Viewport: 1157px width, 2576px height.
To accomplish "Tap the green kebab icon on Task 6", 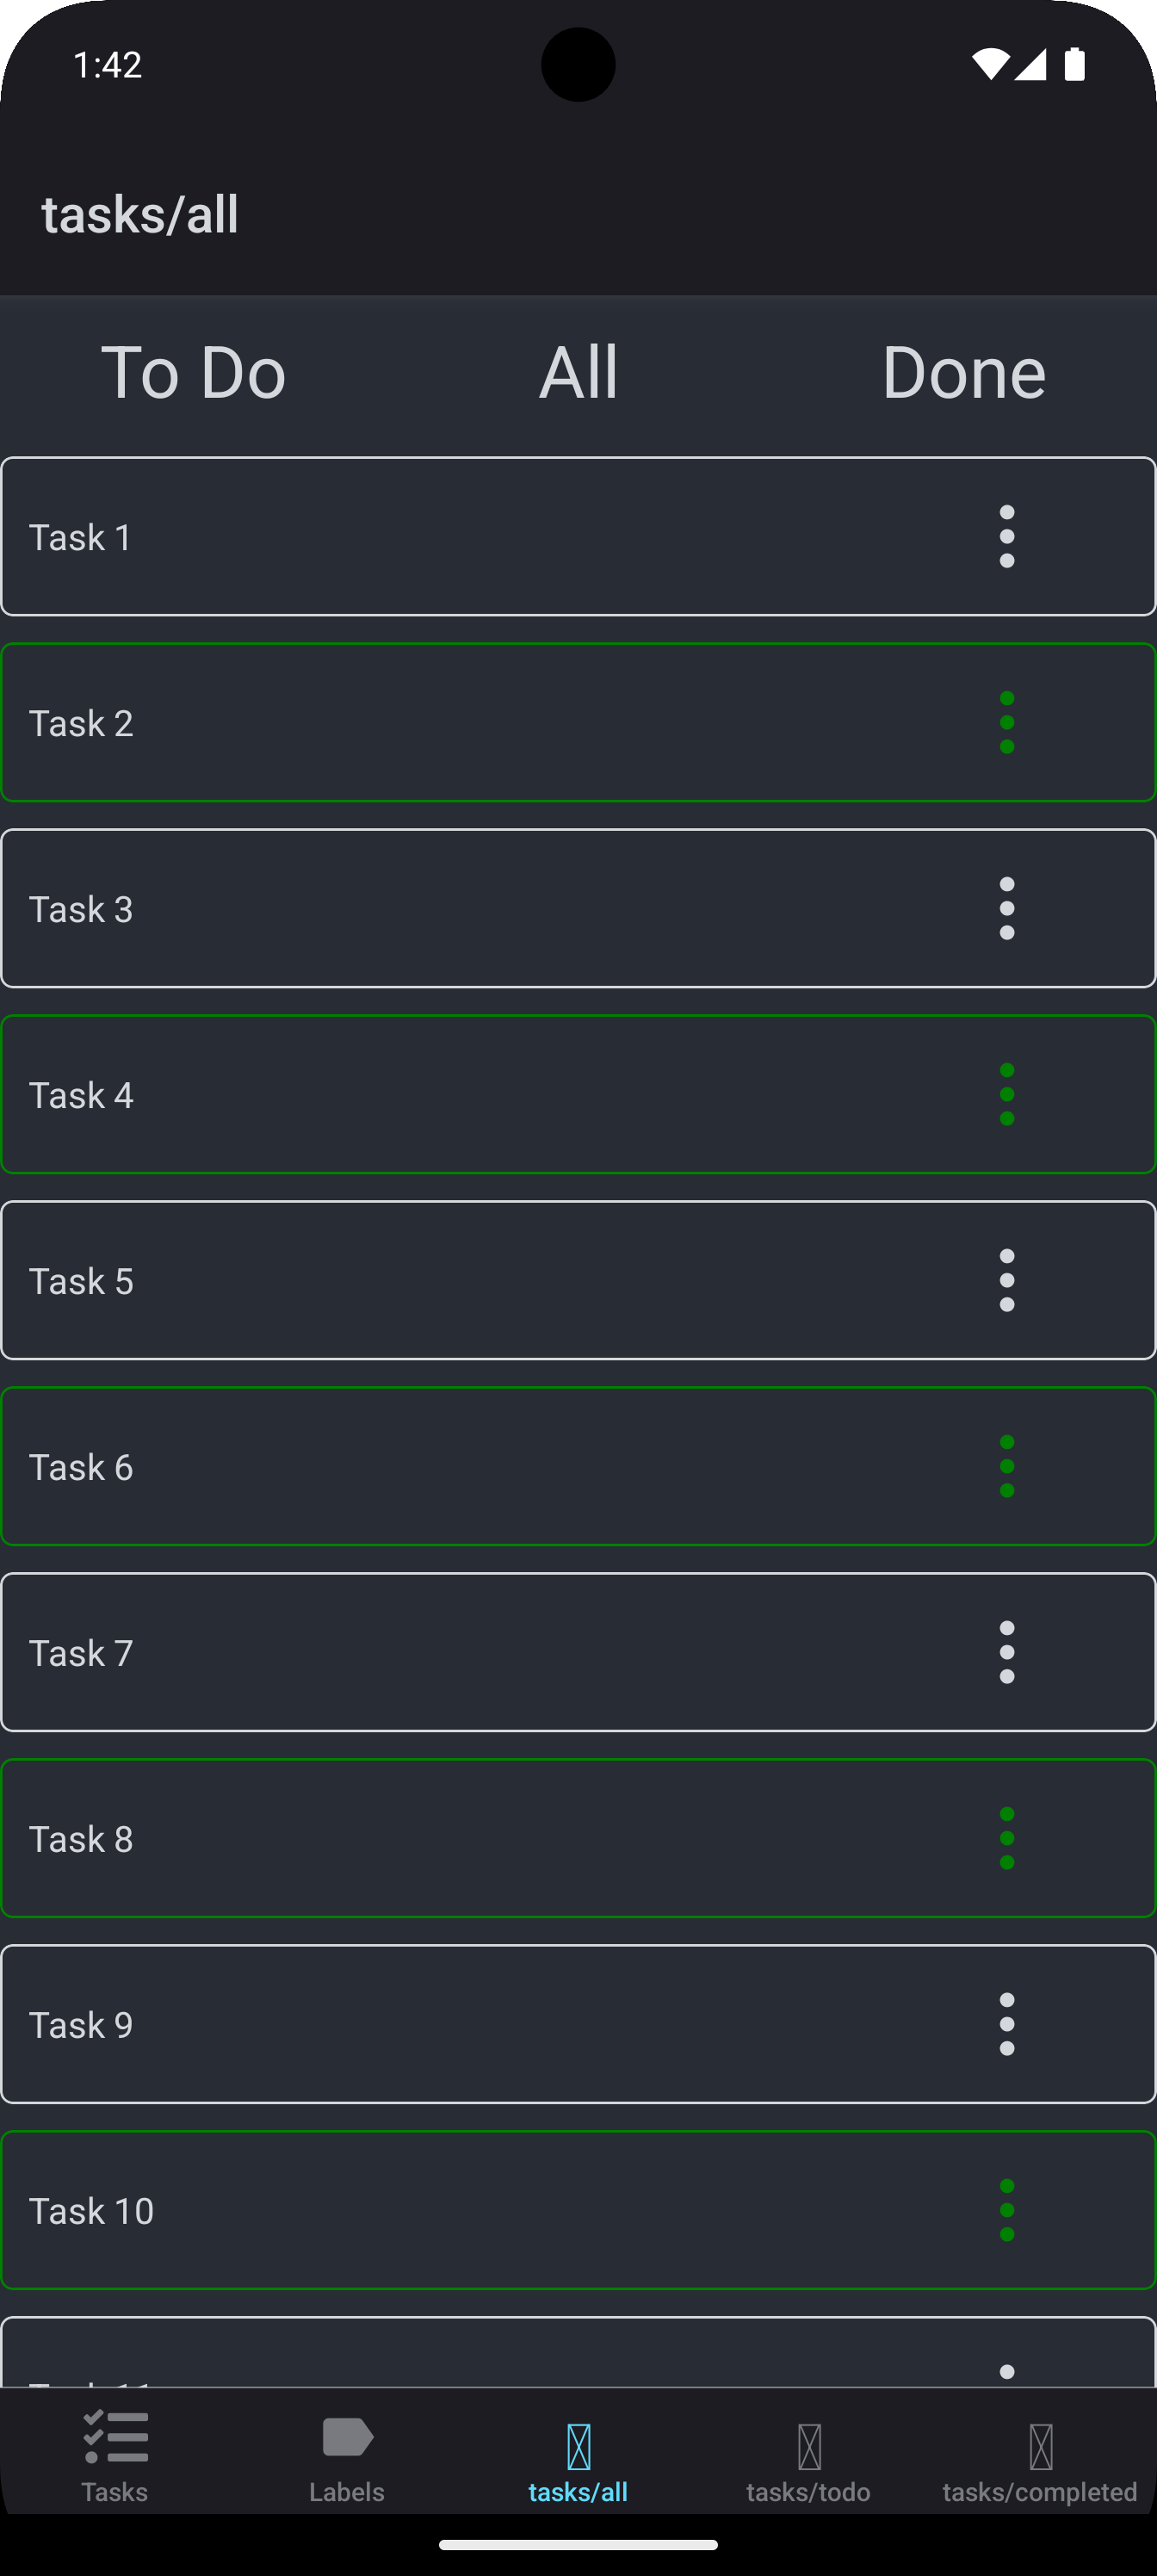I will 1006,1466.
